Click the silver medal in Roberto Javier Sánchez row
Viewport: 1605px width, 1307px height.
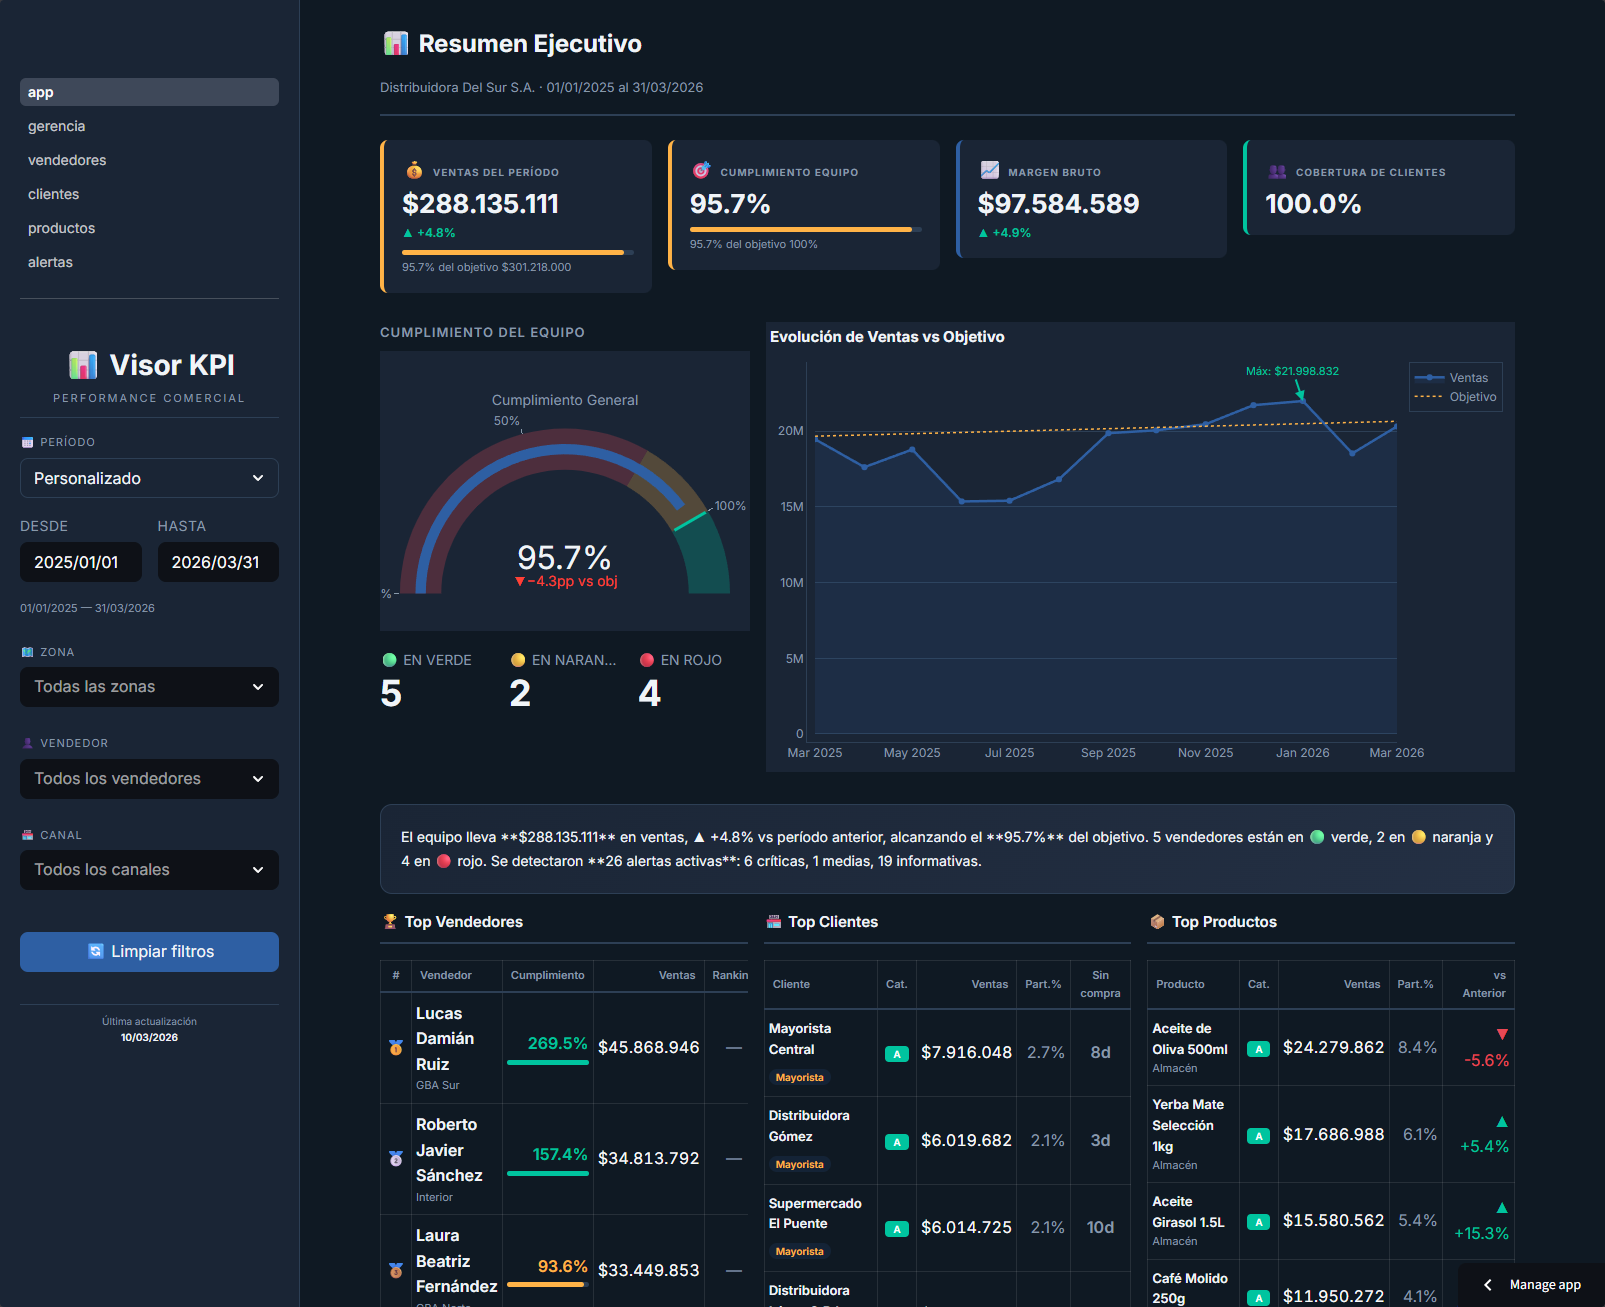click(396, 1159)
